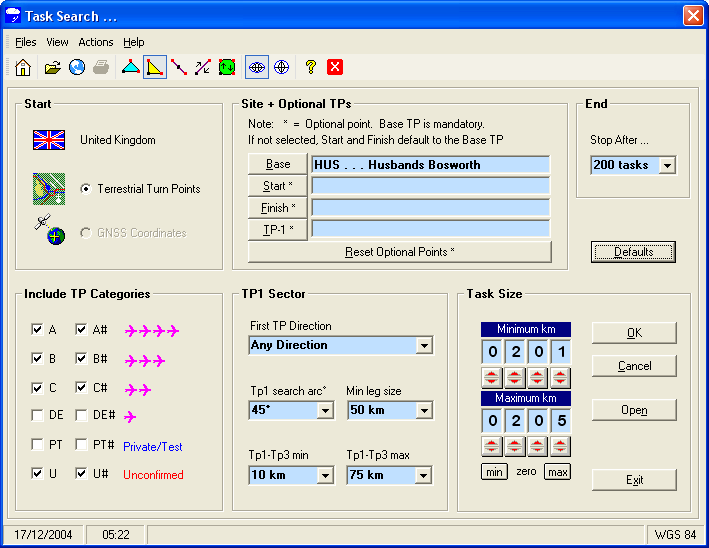The image size is (709, 548).
Task: Open the Actions menu
Action: [96, 42]
